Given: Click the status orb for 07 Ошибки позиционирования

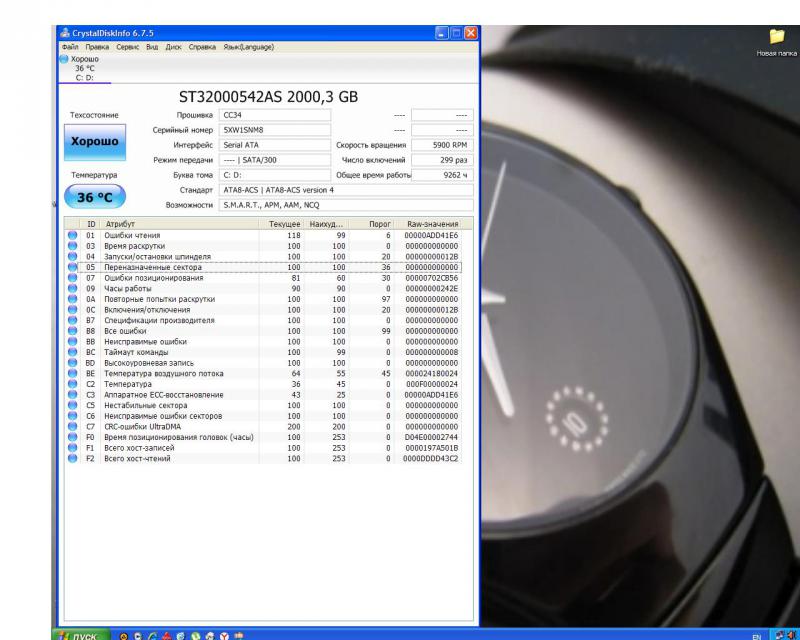Looking at the screenshot, I should point(72,278).
